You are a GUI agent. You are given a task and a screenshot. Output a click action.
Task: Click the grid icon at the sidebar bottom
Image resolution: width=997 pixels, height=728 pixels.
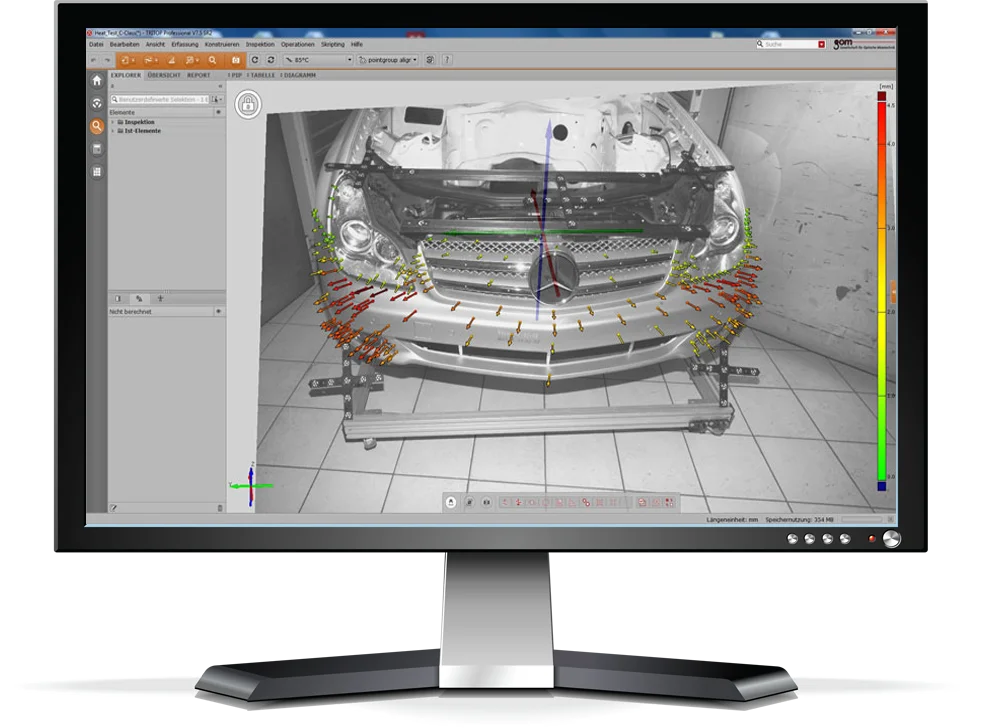click(97, 172)
